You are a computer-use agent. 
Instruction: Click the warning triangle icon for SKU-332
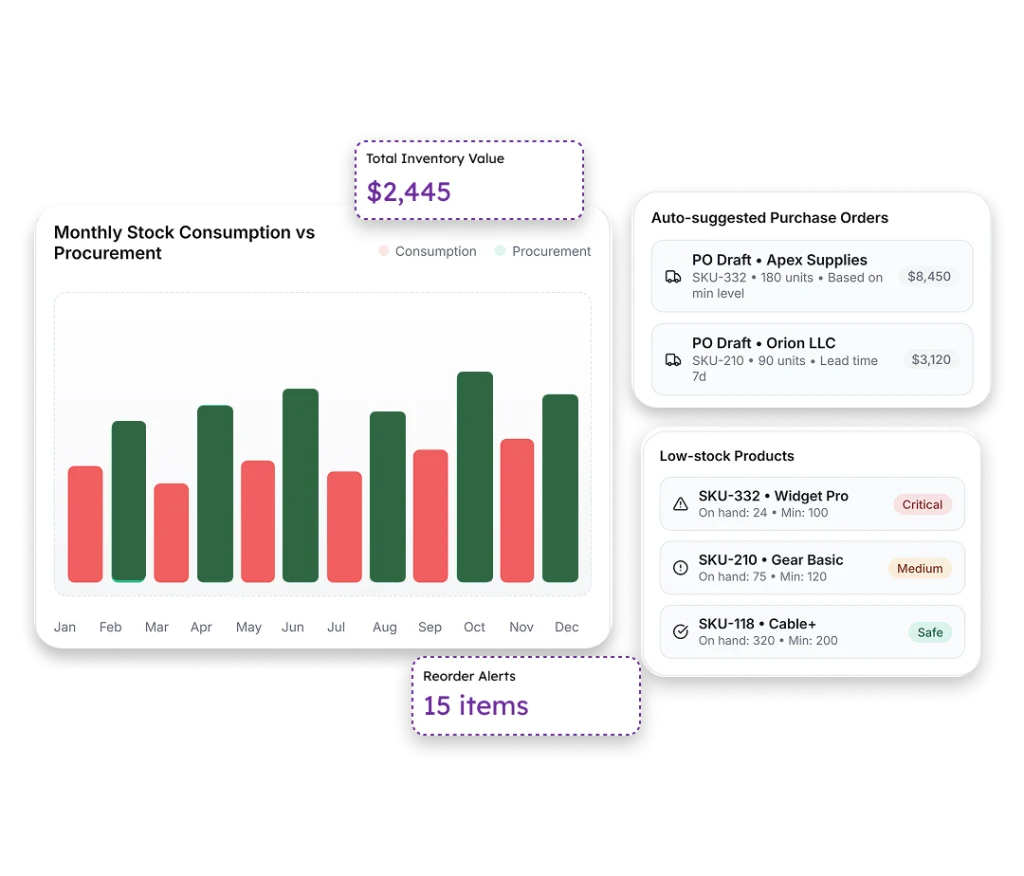681,504
